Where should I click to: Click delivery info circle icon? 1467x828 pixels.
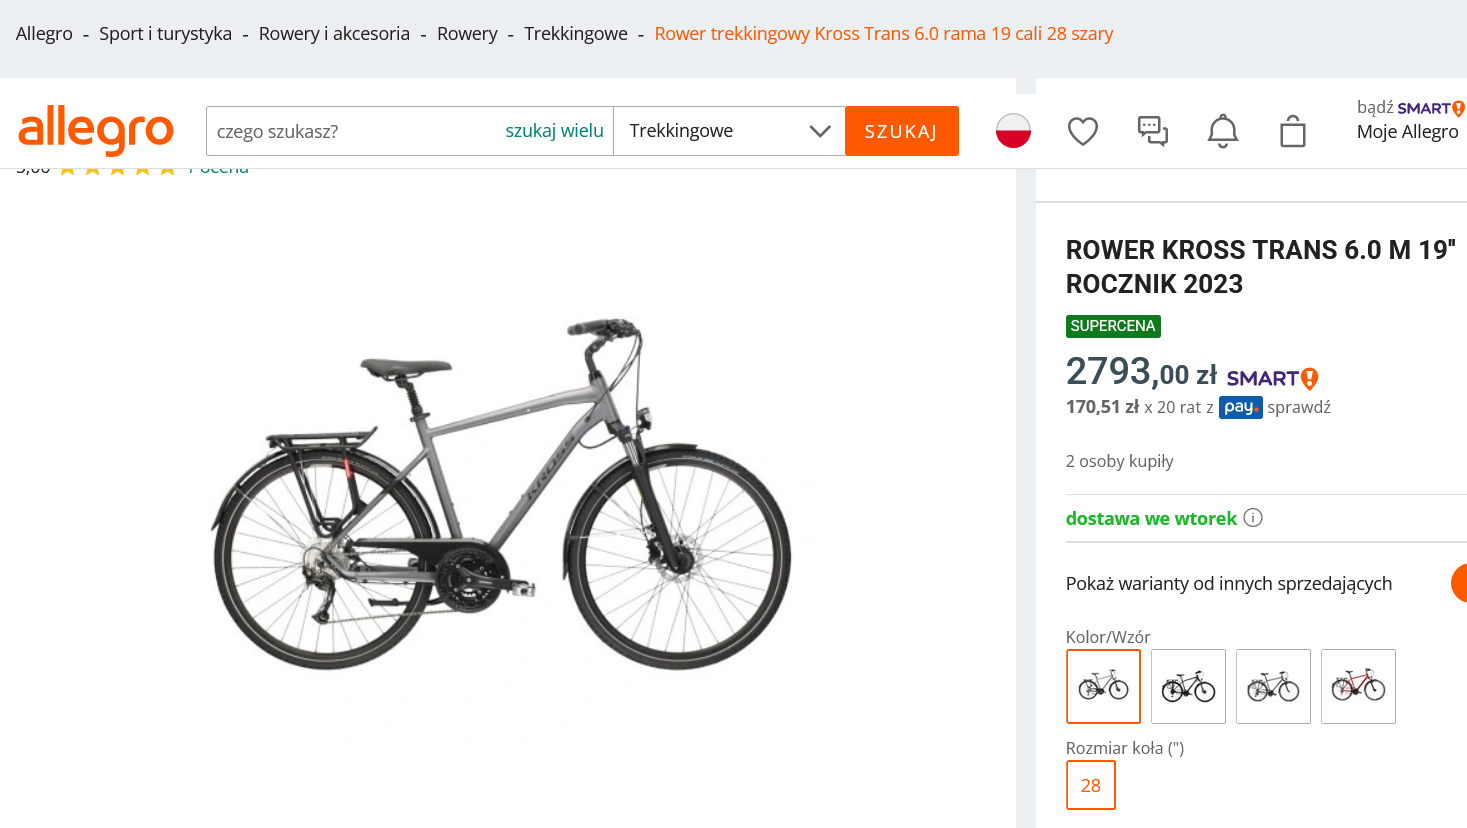(x=1253, y=518)
